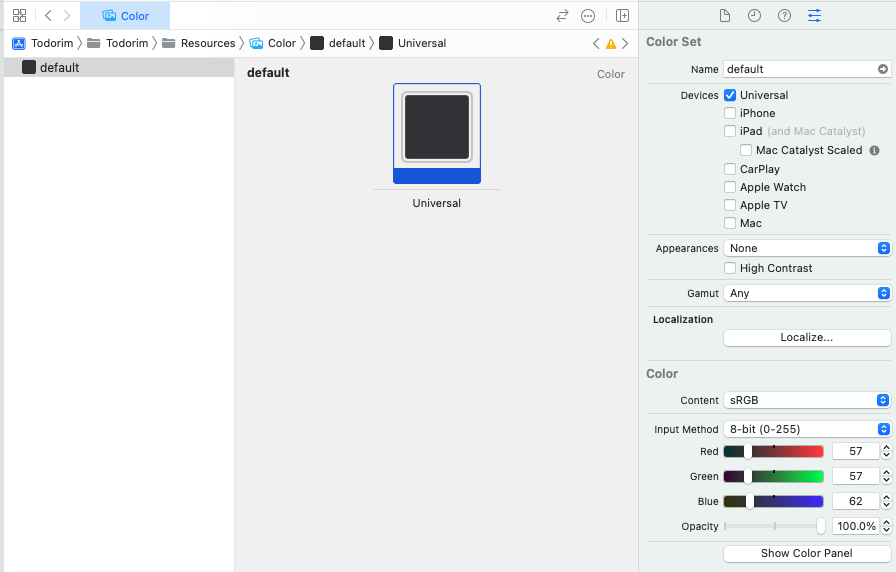The image size is (896, 572).
Task: Click the default heading in the editor
Action: [268, 73]
